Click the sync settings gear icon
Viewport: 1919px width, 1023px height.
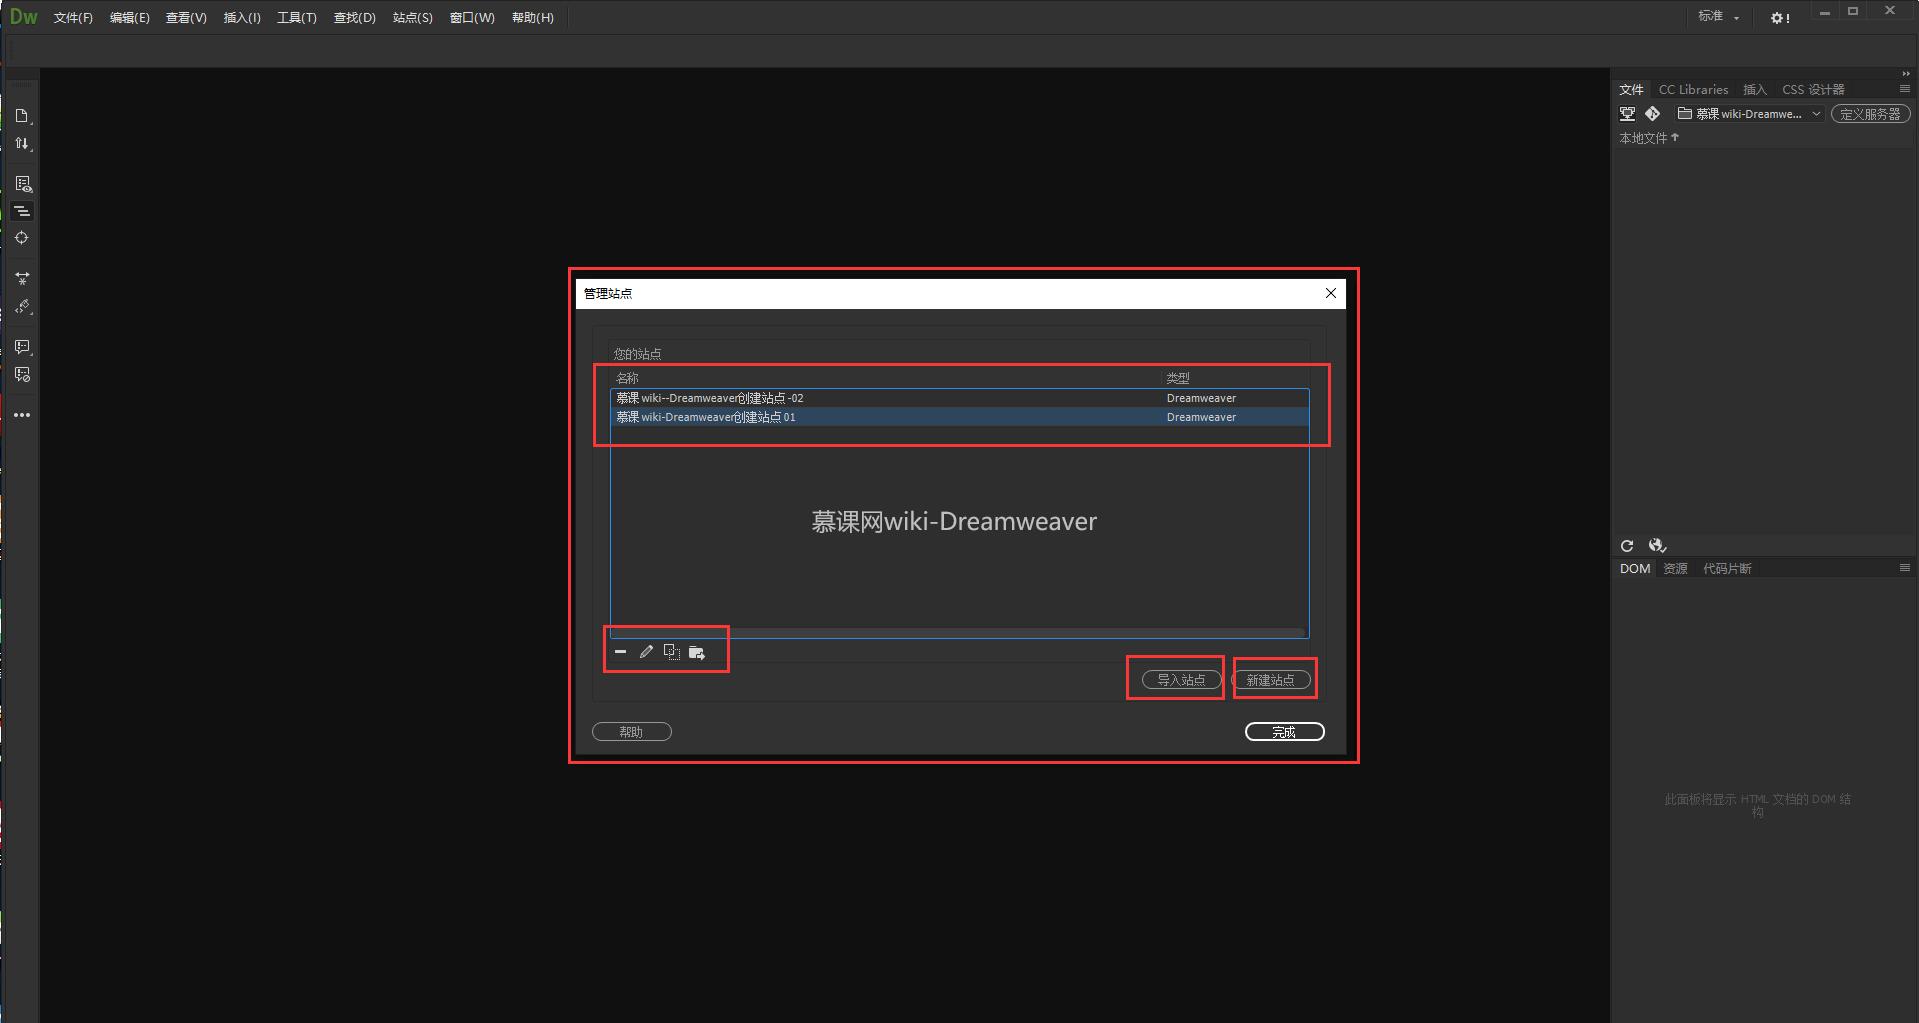click(x=1780, y=18)
